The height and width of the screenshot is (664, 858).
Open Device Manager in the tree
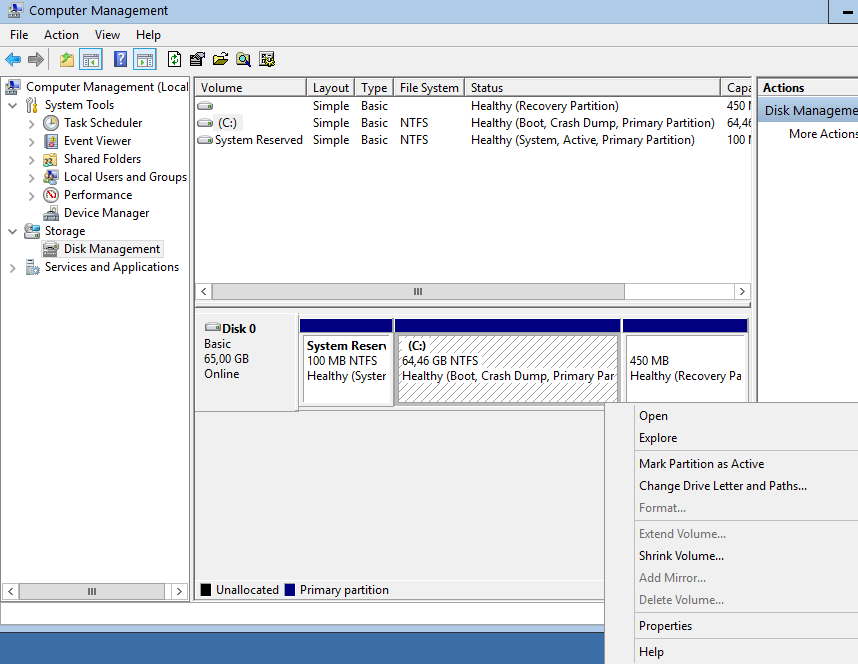tap(106, 213)
